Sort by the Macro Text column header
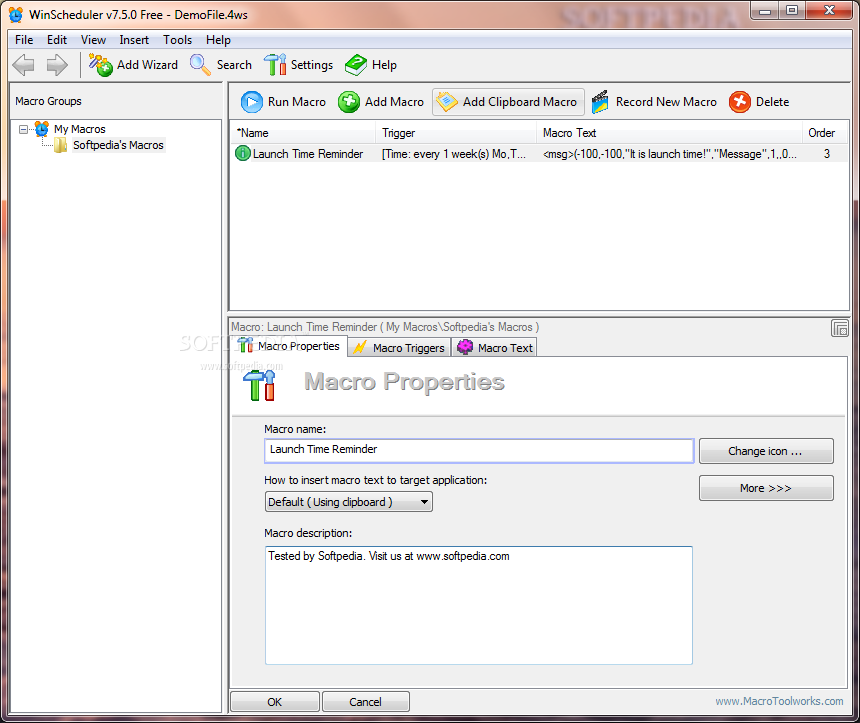 pyautogui.click(x=669, y=133)
